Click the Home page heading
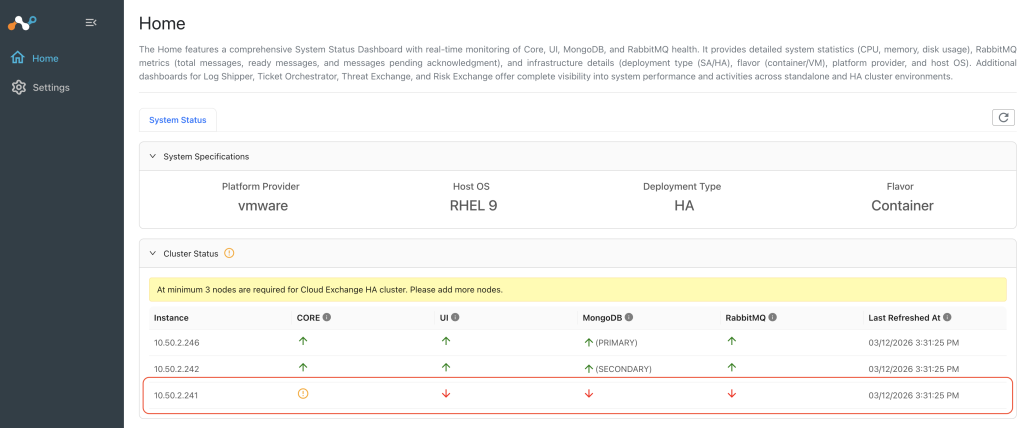1024x428 pixels. (x=162, y=24)
